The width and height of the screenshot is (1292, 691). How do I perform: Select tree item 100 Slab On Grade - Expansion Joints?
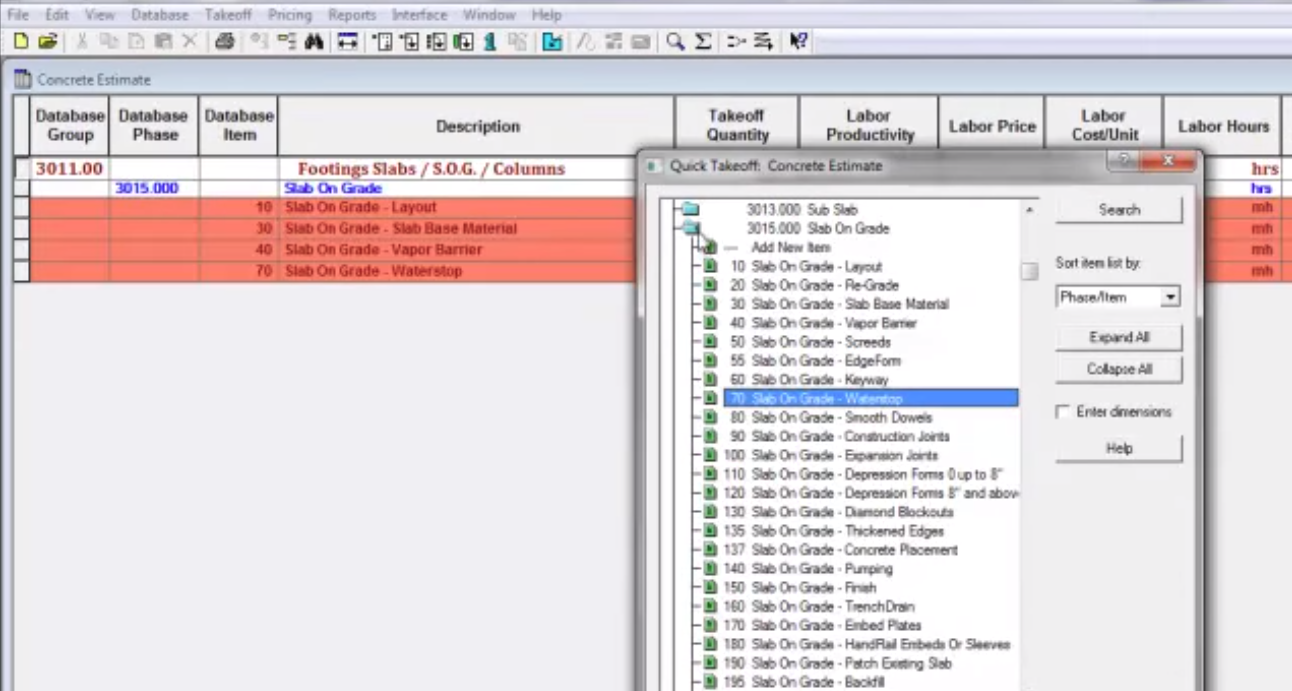(x=830, y=456)
